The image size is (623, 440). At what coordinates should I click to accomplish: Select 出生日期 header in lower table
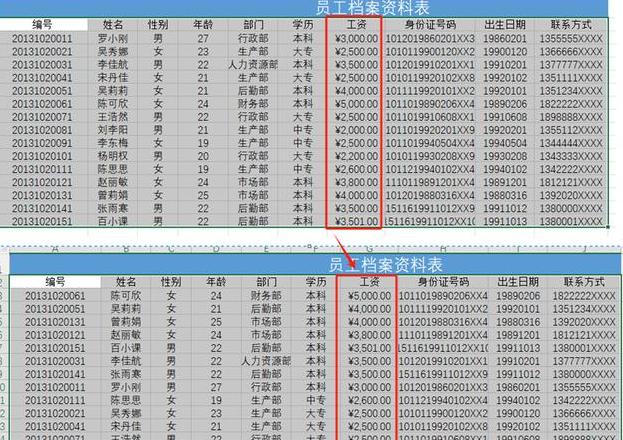click(x=518, y=282)
